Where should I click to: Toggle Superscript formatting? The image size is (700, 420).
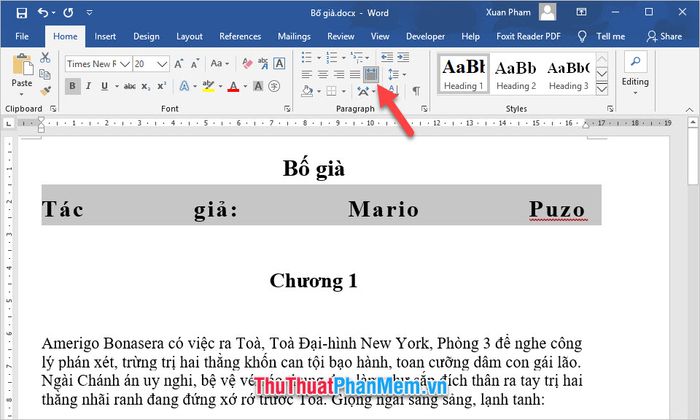162,86
